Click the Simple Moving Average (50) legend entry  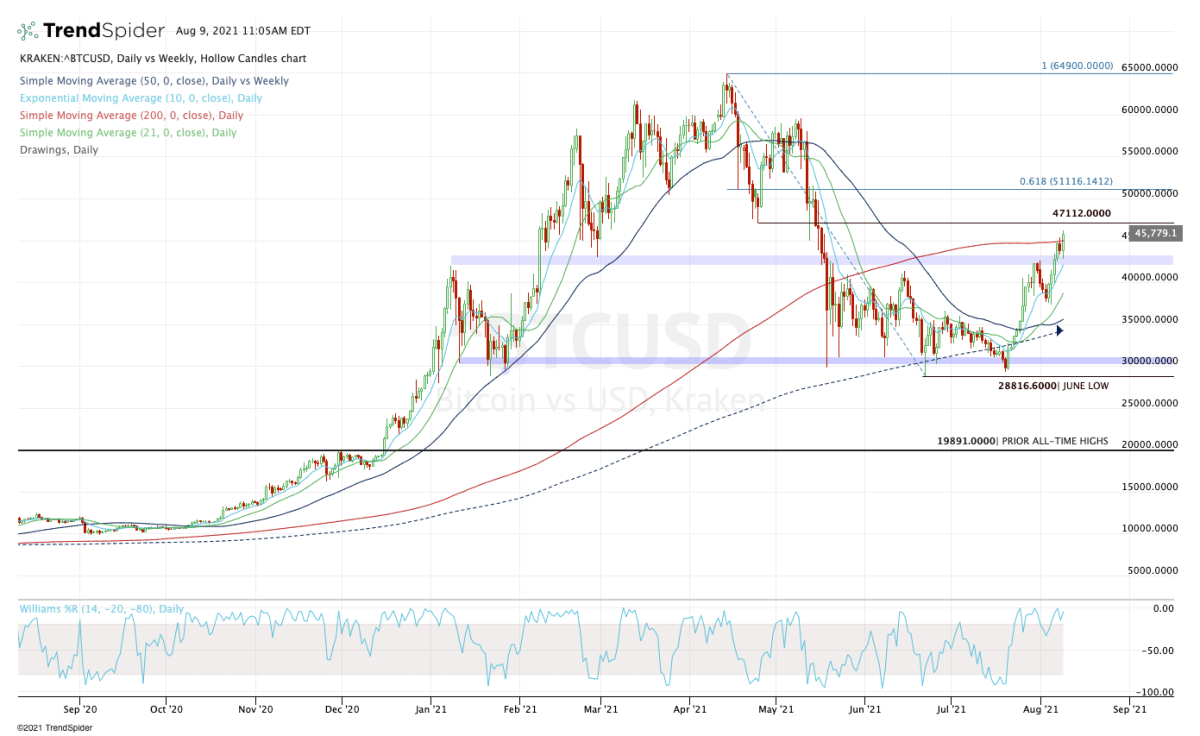(153, 80)
